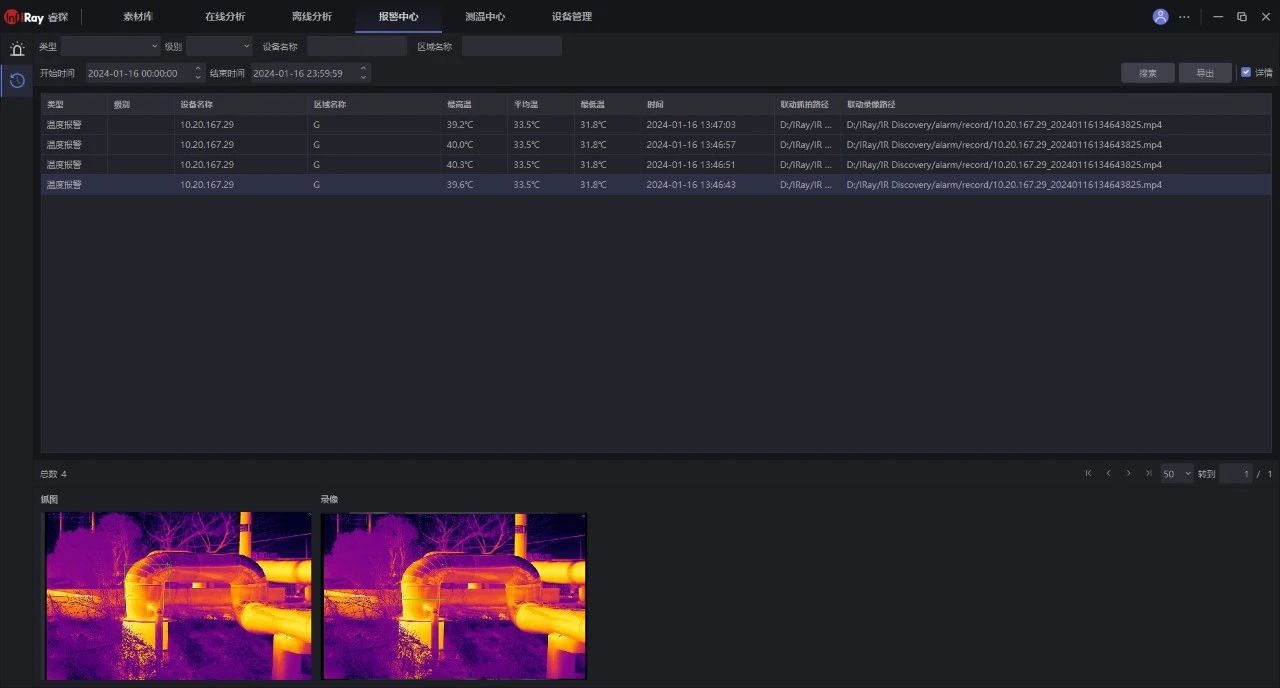Select the 报警中心 tab
The image size is (1280, 688).
click(398, 17)
